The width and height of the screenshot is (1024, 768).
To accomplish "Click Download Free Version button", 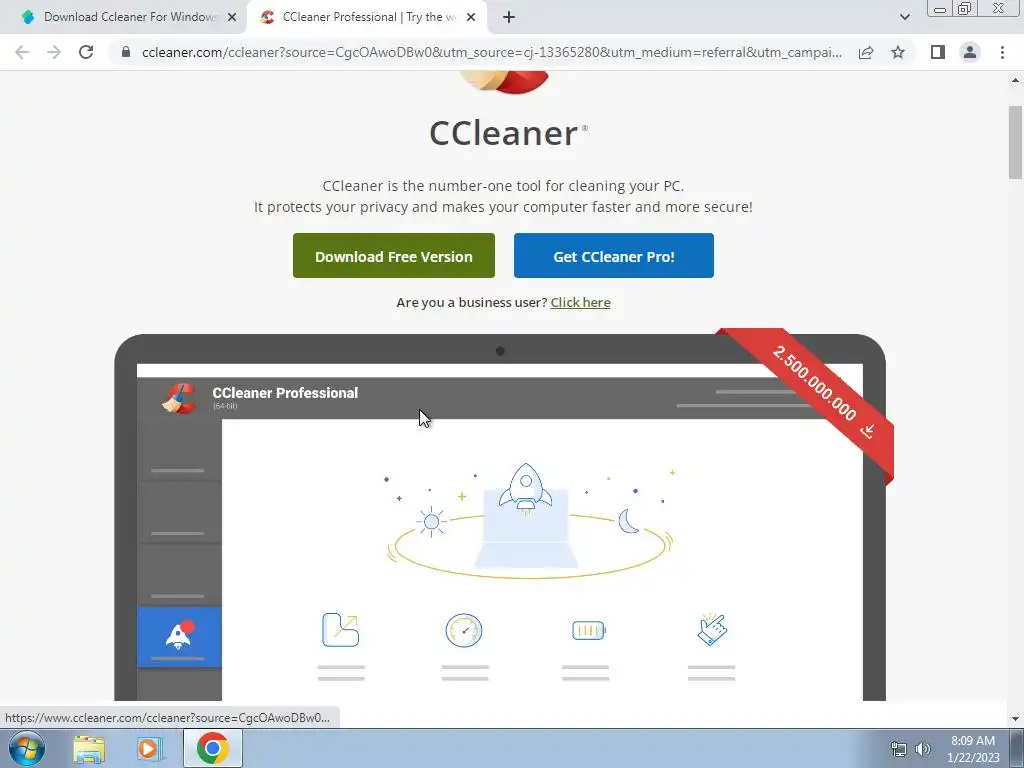I will tap(394, 256).
